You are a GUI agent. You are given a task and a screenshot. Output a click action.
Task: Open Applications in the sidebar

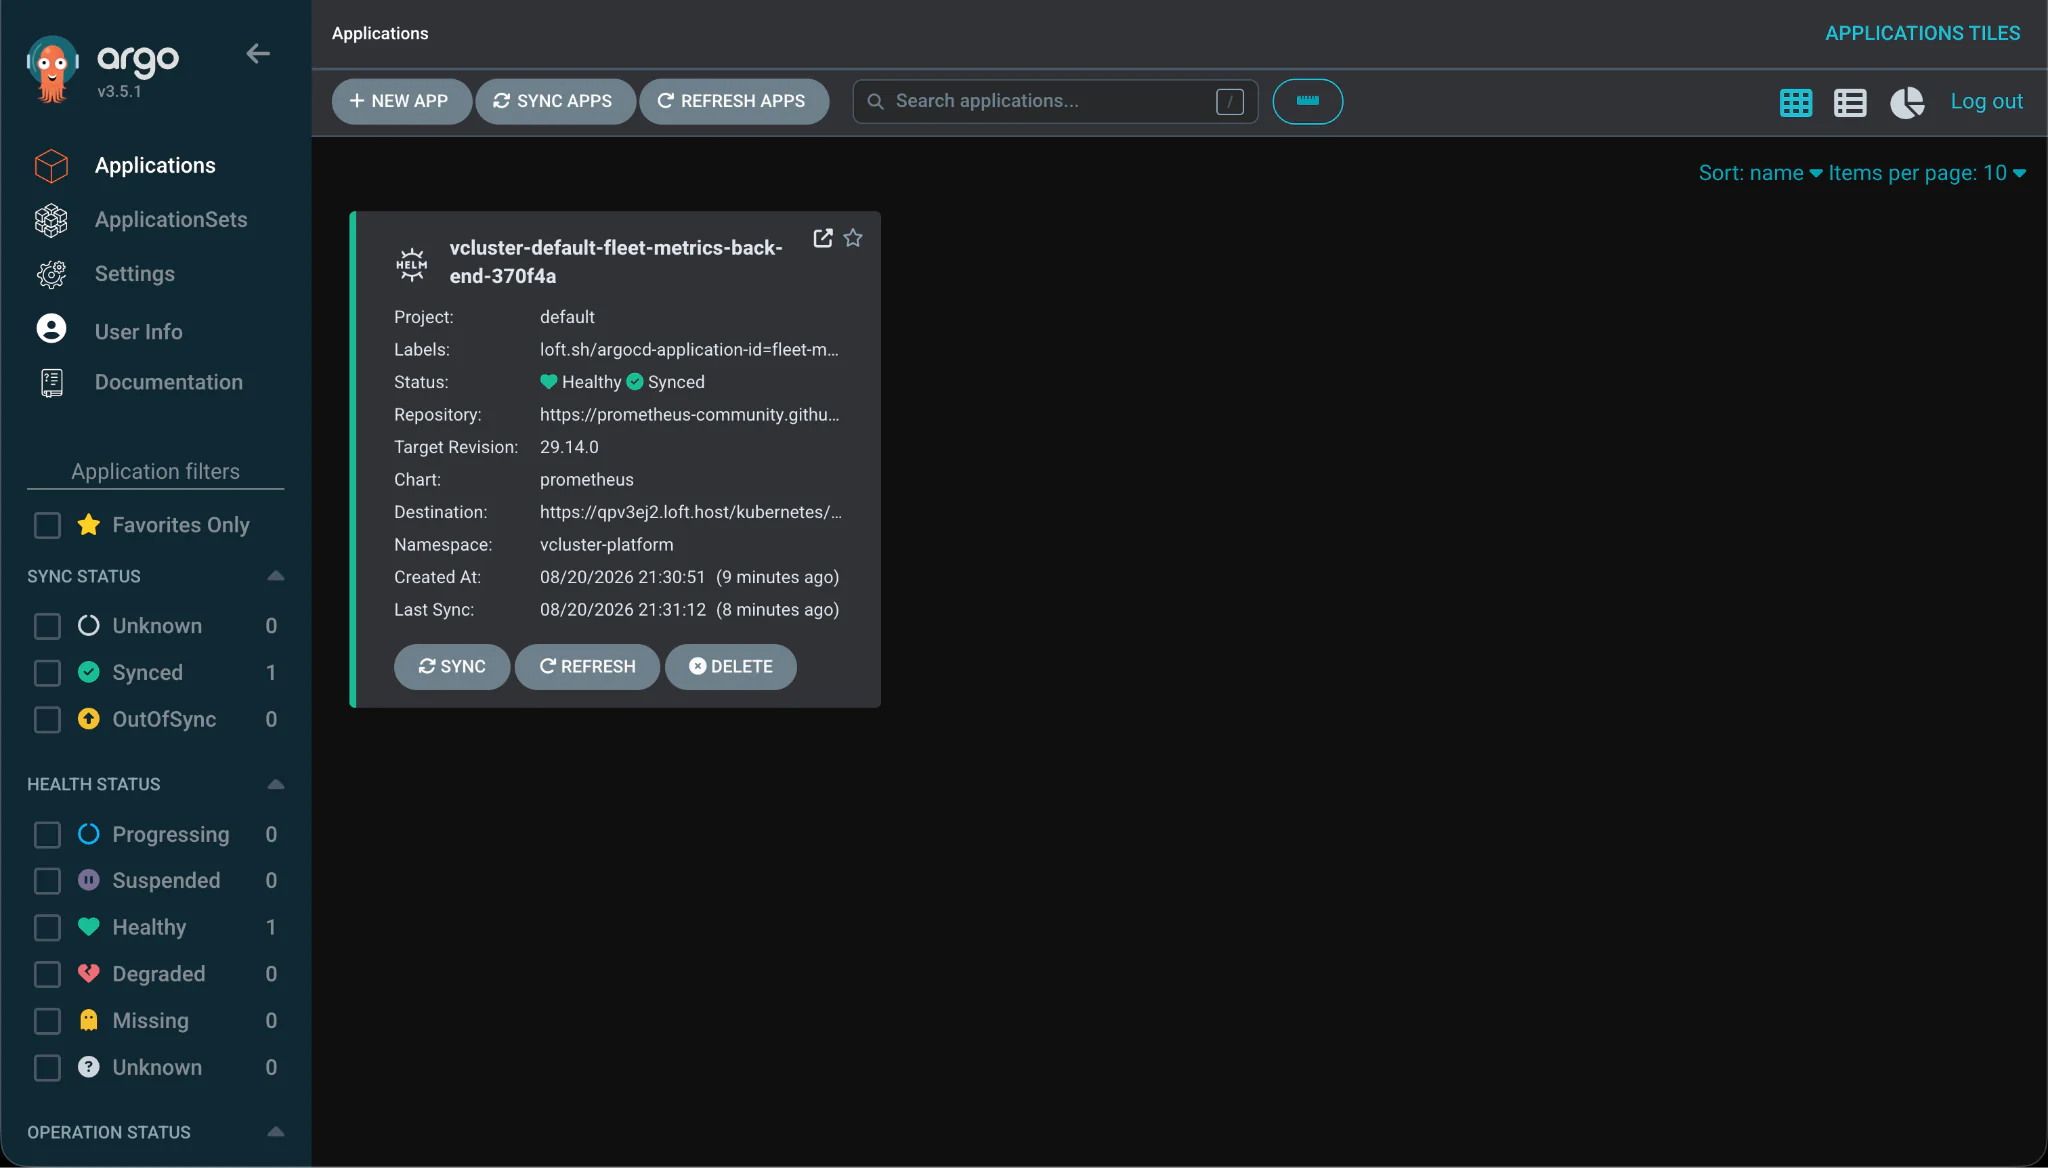pyautogui.click(x=155, y=166)
